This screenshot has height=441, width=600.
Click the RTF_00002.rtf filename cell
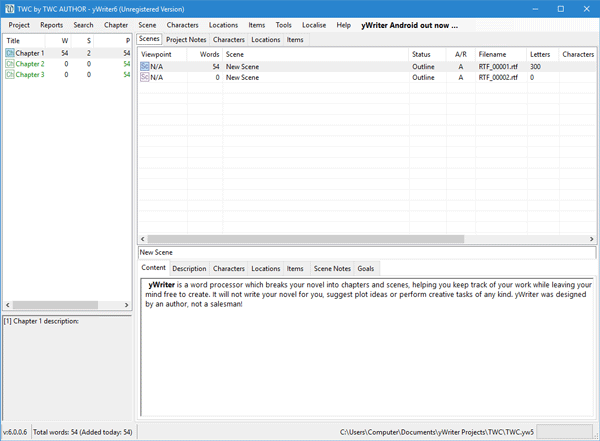[x=498, y=77]
